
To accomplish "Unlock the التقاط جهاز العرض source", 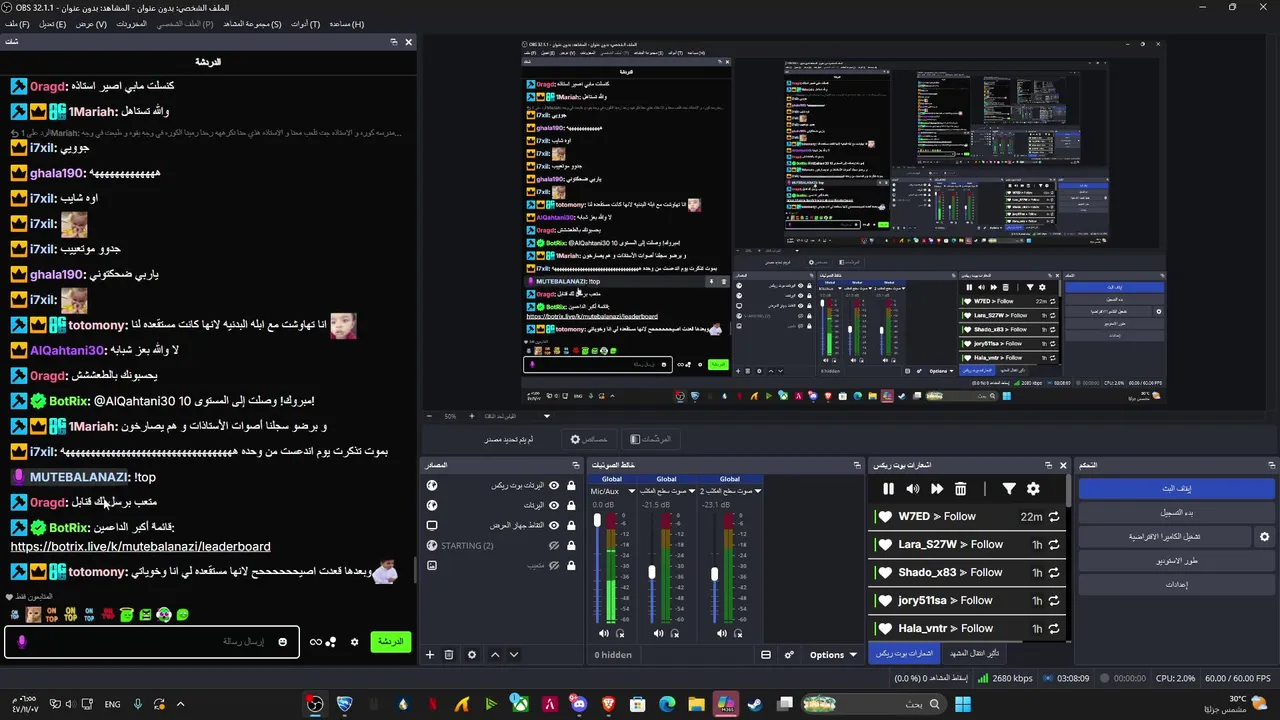I will pyautogui.click(x=571, y=525).
